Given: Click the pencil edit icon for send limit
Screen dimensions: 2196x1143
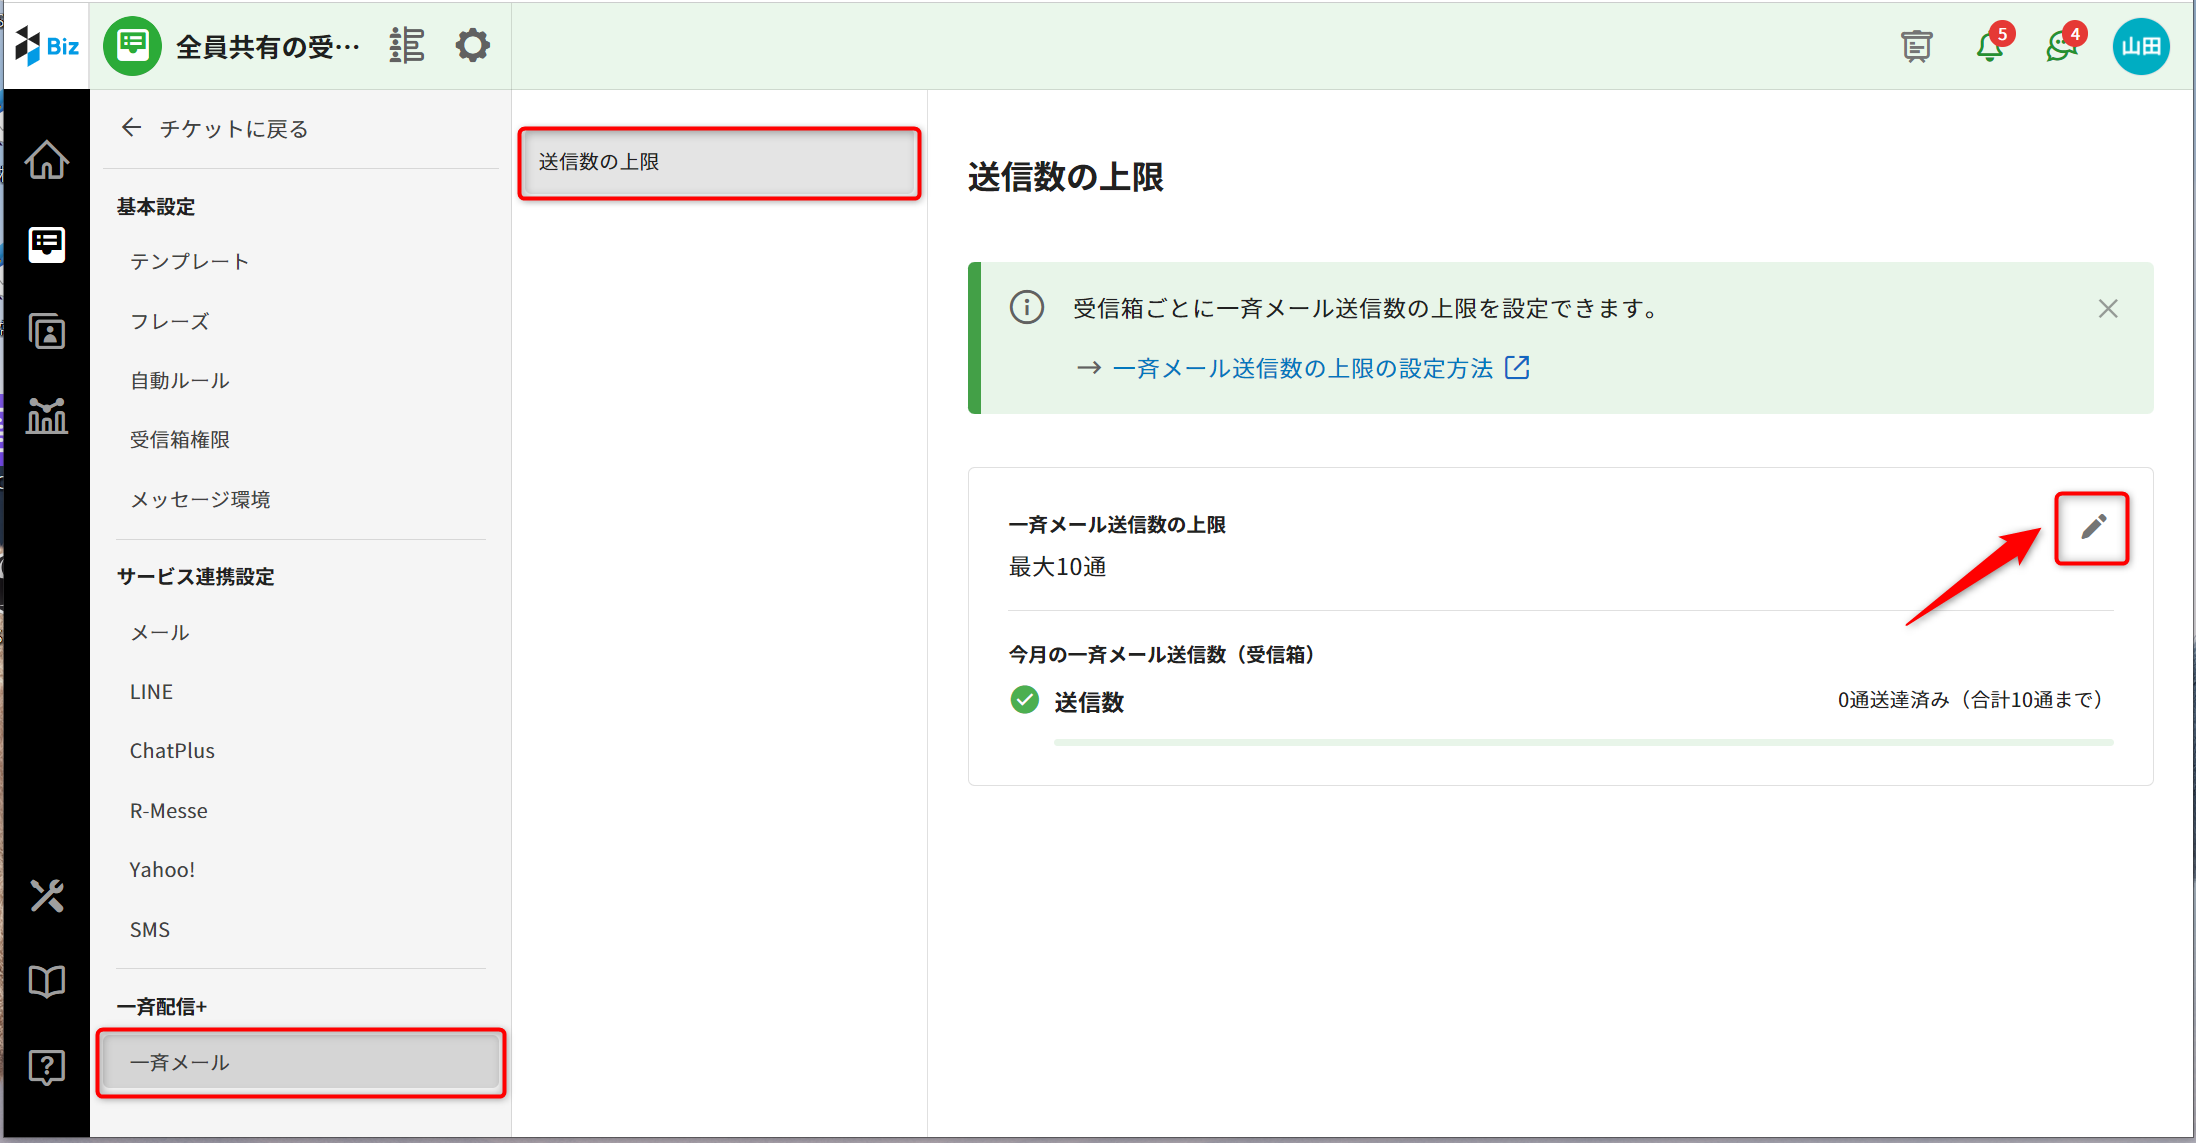Looking at the screenshot, I should 2092,527.
